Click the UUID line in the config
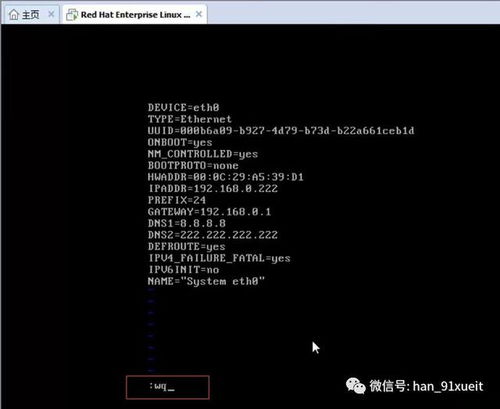 [x=281, y=130]
